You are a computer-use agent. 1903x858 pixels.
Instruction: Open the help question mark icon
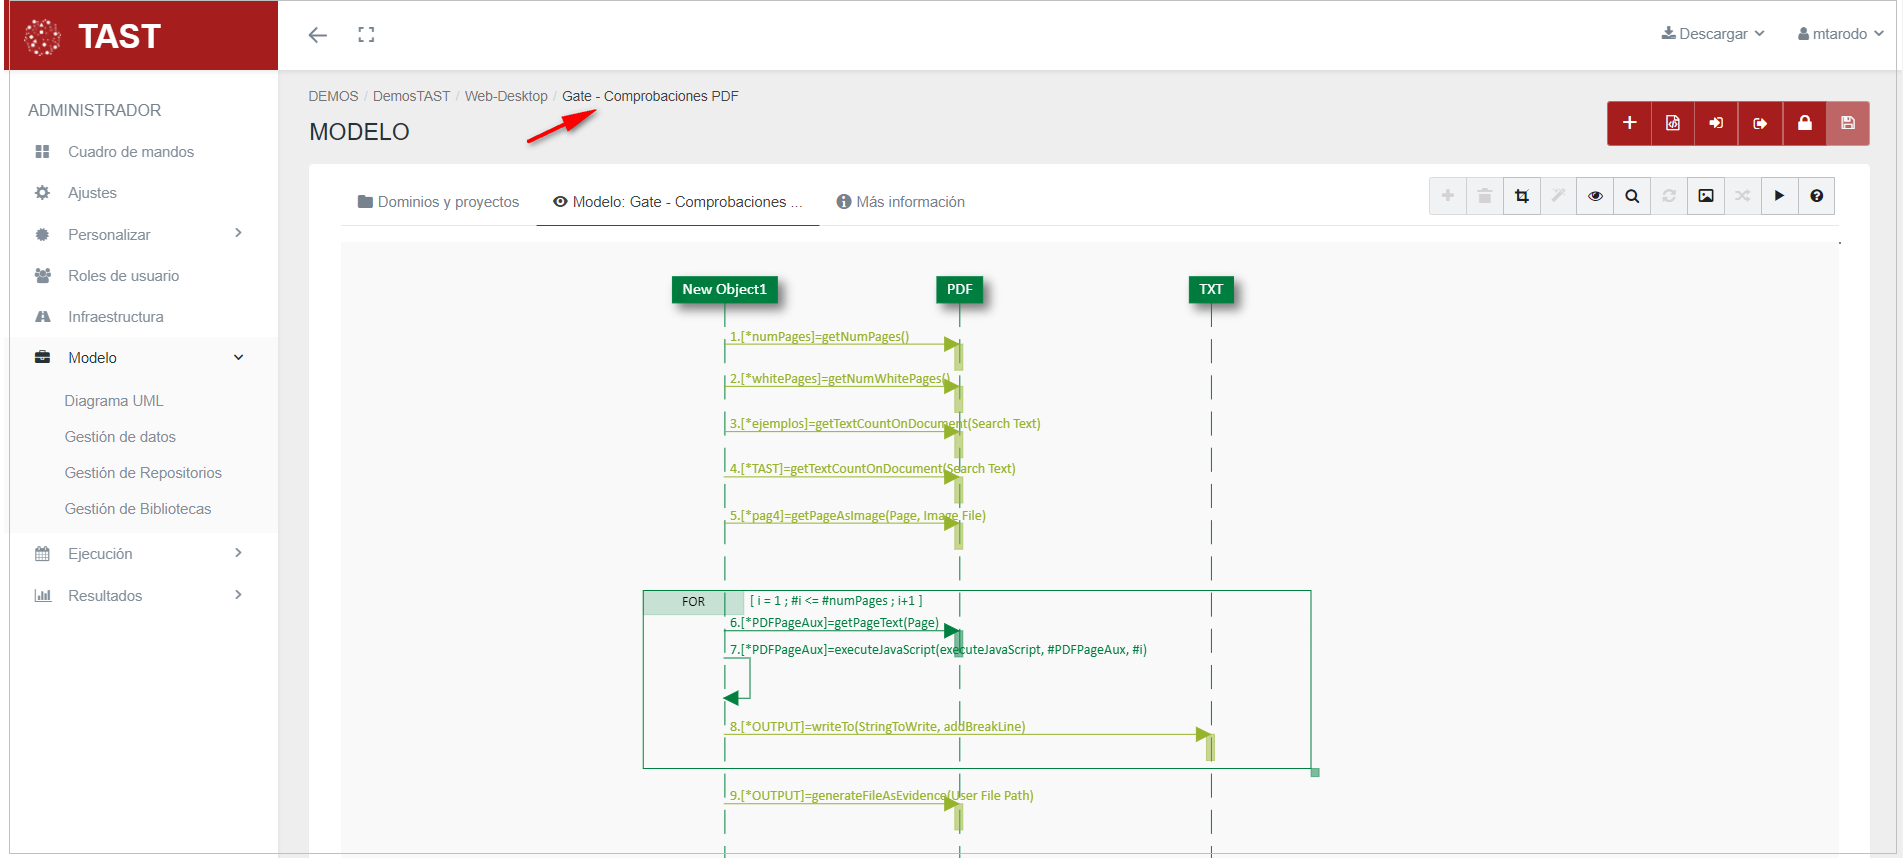1816,196
